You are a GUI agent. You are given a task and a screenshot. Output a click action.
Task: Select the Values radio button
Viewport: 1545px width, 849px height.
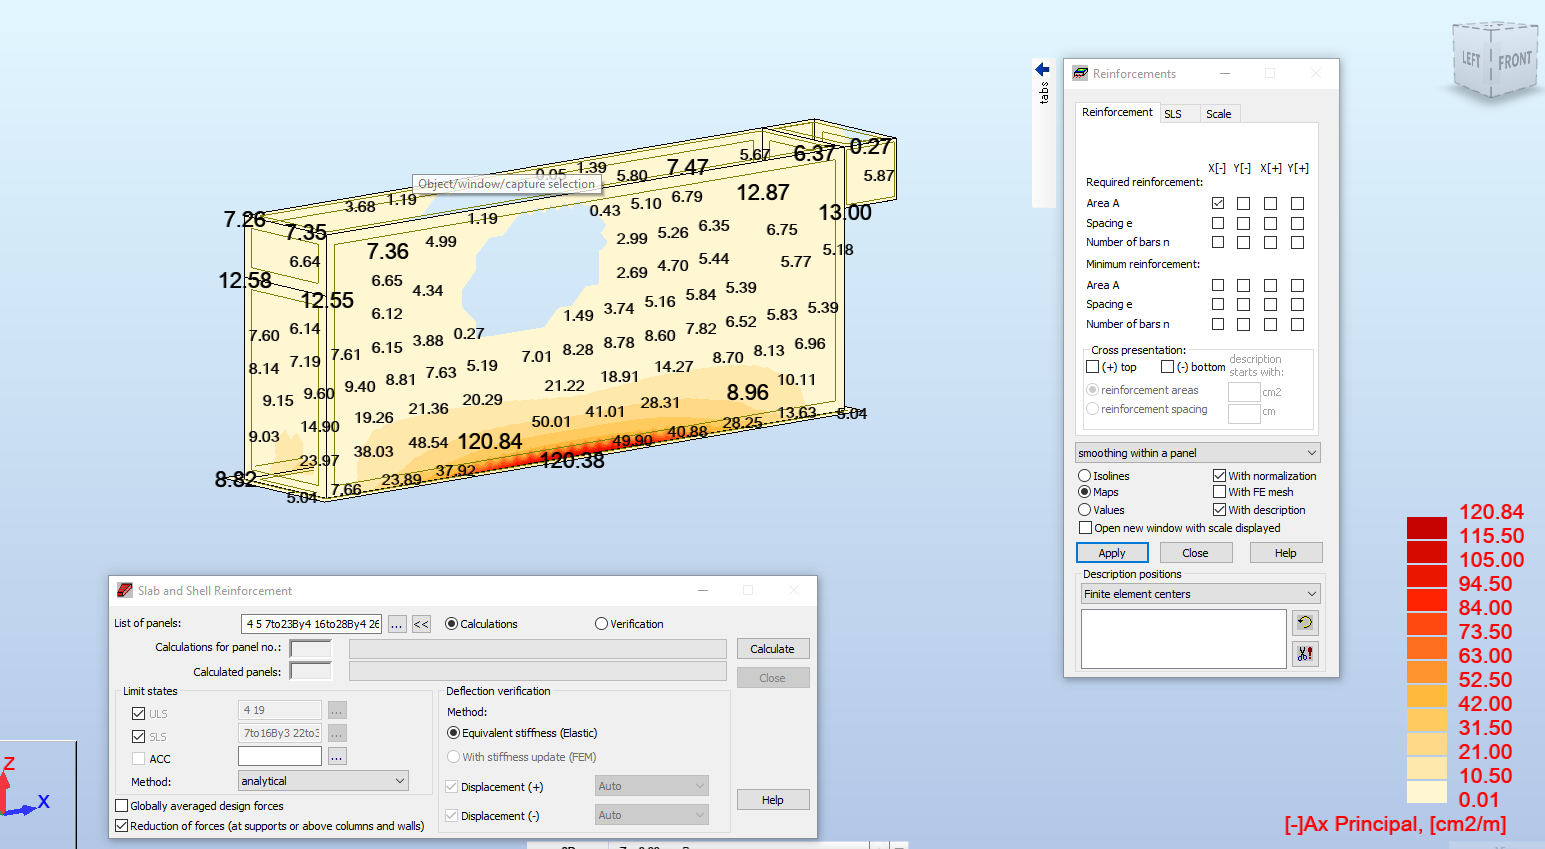tap(1084, 510)
